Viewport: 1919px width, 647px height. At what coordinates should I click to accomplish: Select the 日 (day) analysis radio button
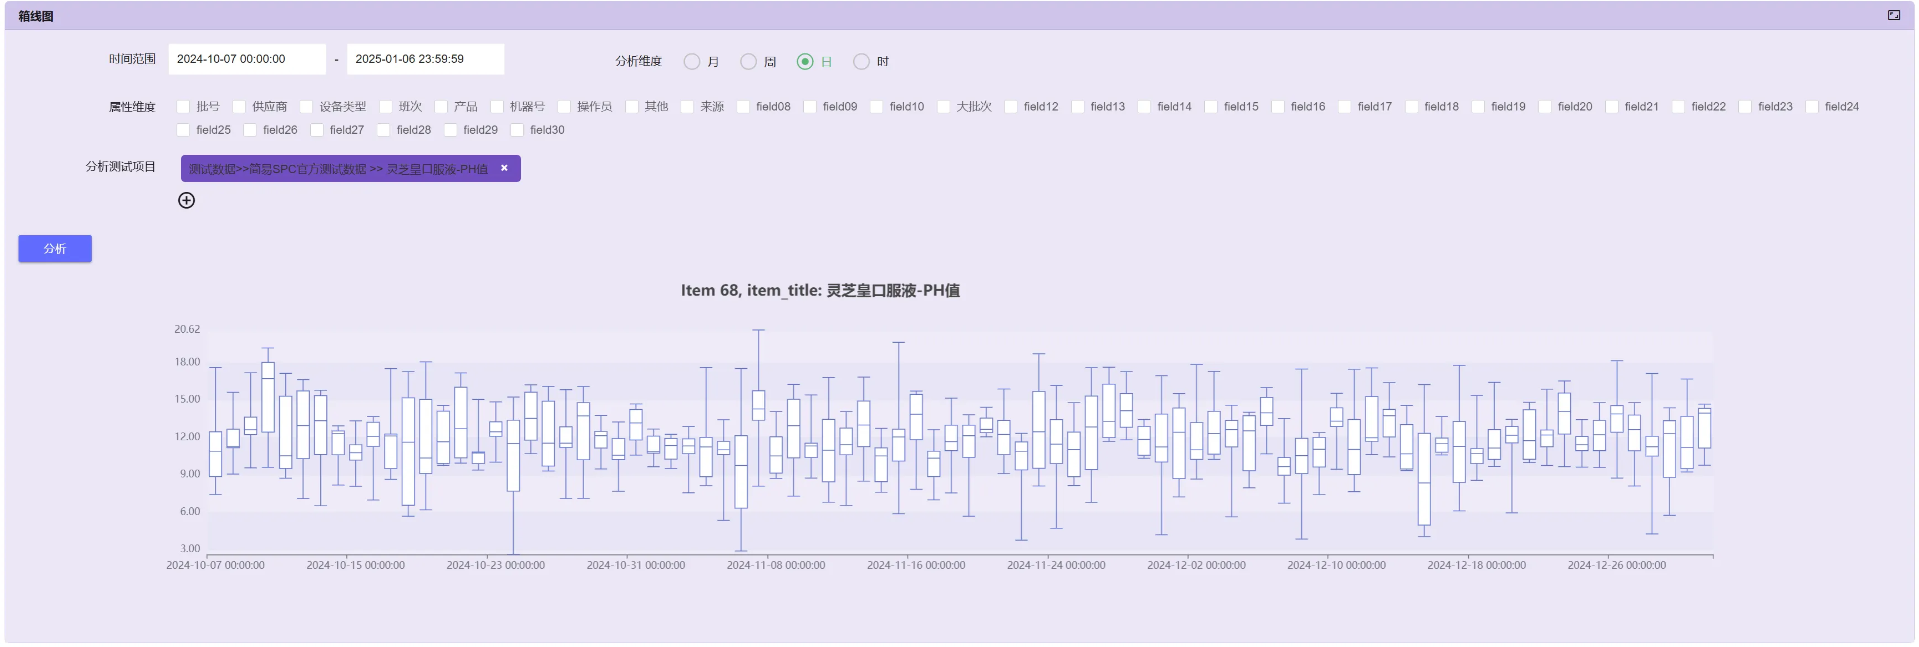[x=805, y=62]
